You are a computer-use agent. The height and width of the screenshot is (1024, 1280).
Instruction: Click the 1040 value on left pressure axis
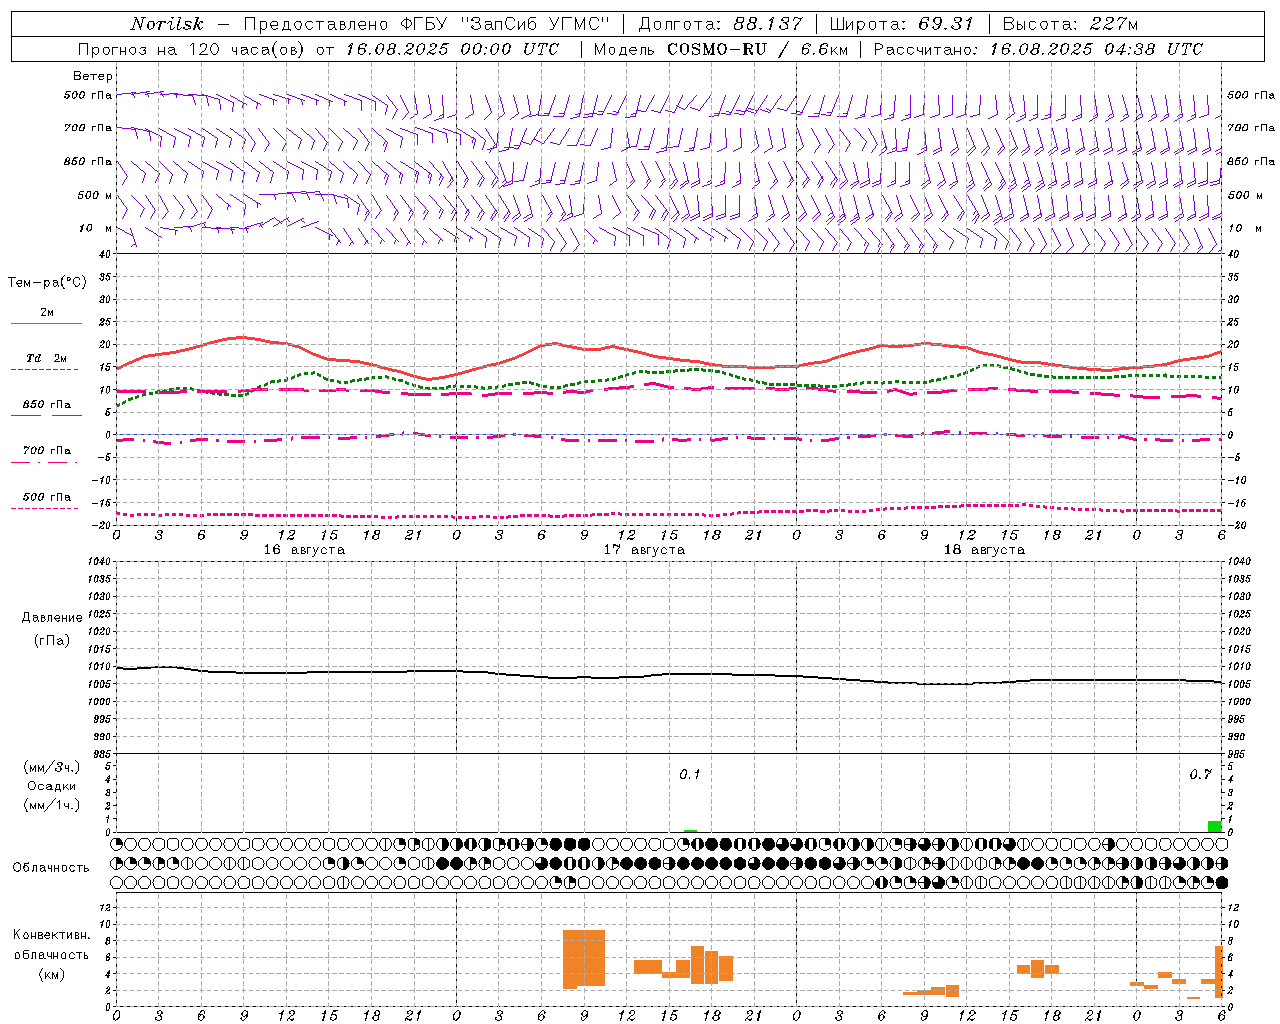point(99,562)
